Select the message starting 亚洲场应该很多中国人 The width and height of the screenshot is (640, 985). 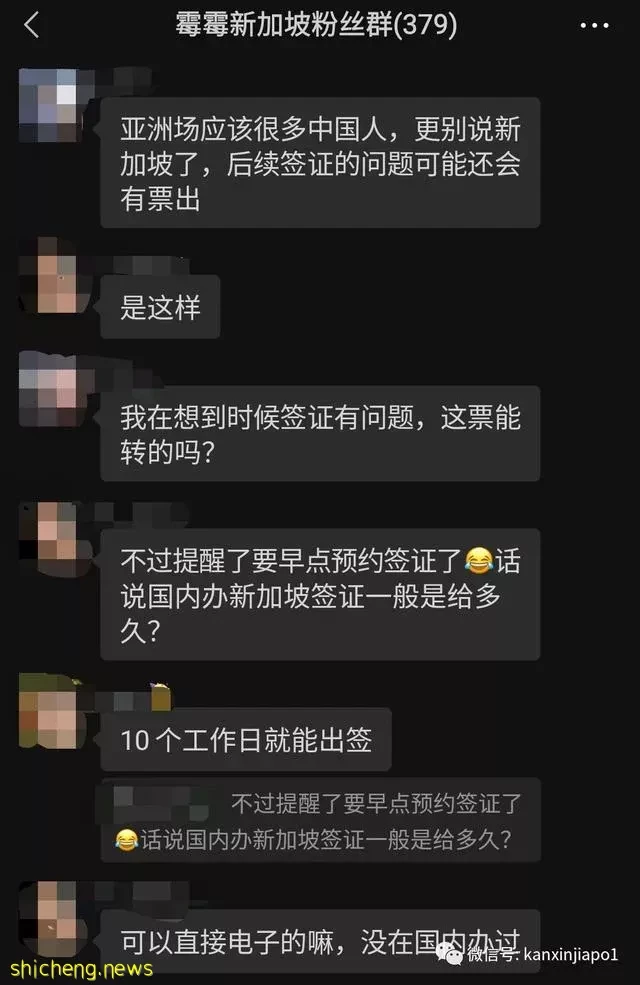320,163
